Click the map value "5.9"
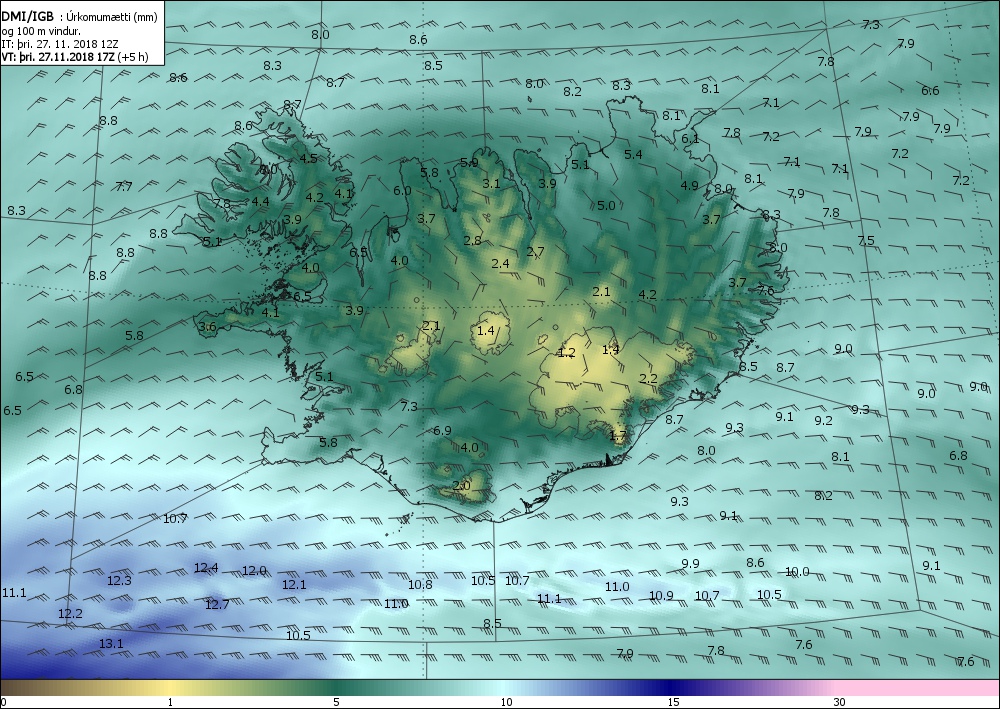The height and width of the screenshot is (709, 1000). click(x=469, y=163)
